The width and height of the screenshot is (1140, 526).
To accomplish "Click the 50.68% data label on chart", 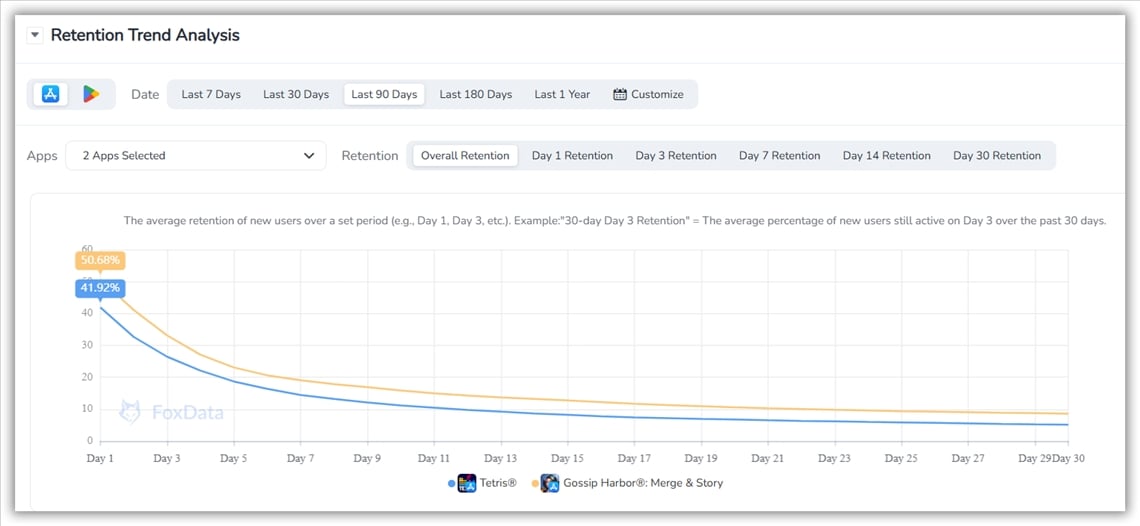I will click(100, 260).
